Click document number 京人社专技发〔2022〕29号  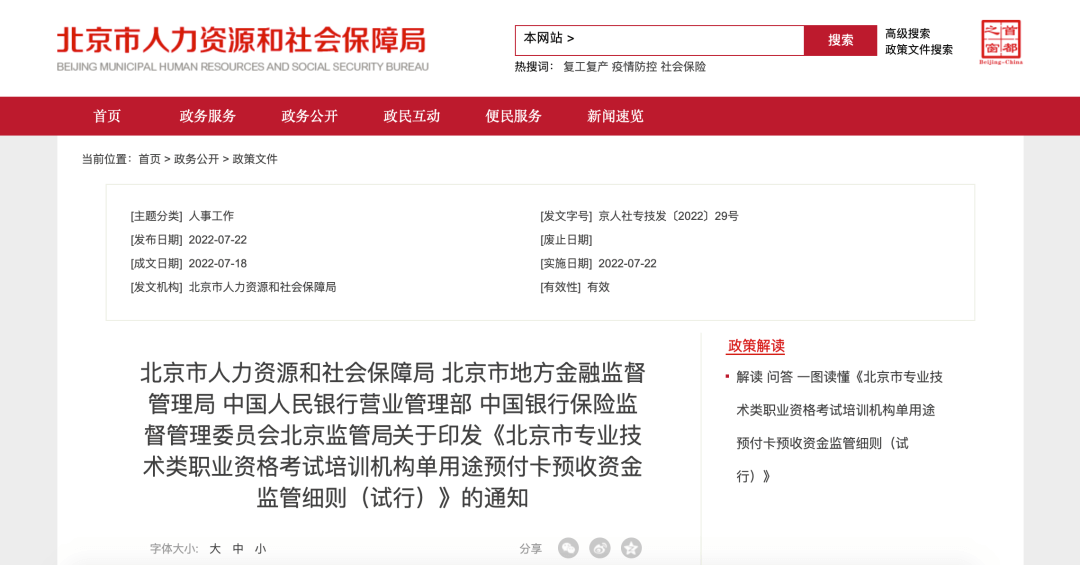pyautogui.click(x=668, y=216)
